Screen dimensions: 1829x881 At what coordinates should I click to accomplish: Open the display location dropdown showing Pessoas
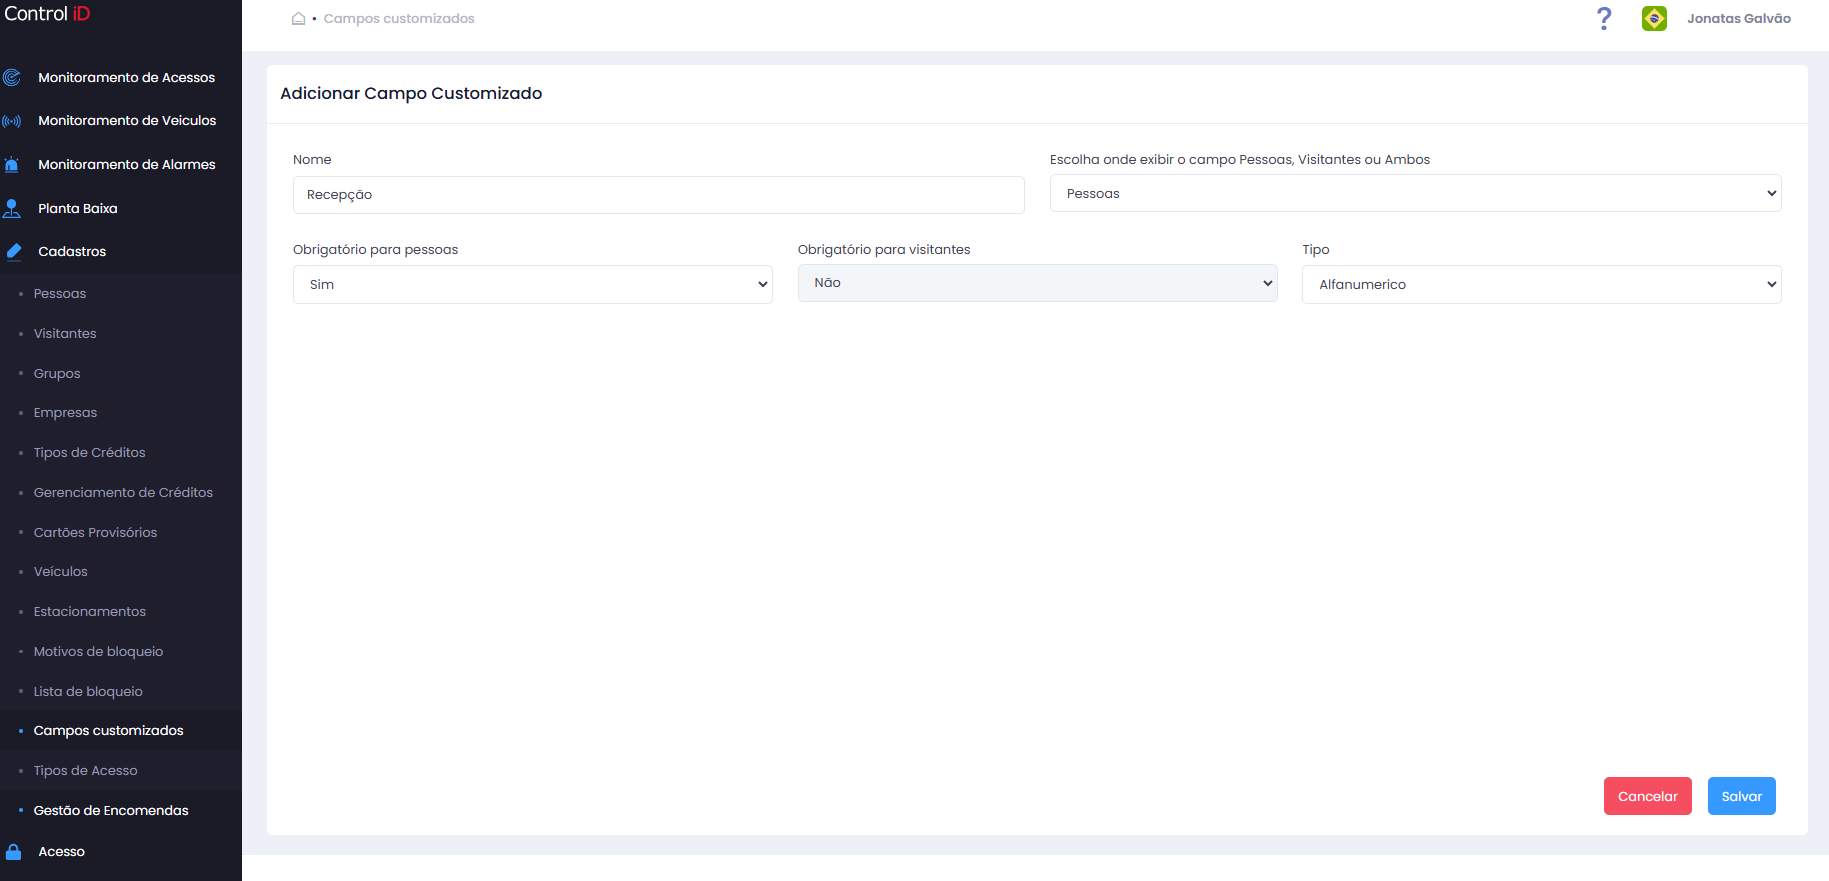(x=1415, y=193)
